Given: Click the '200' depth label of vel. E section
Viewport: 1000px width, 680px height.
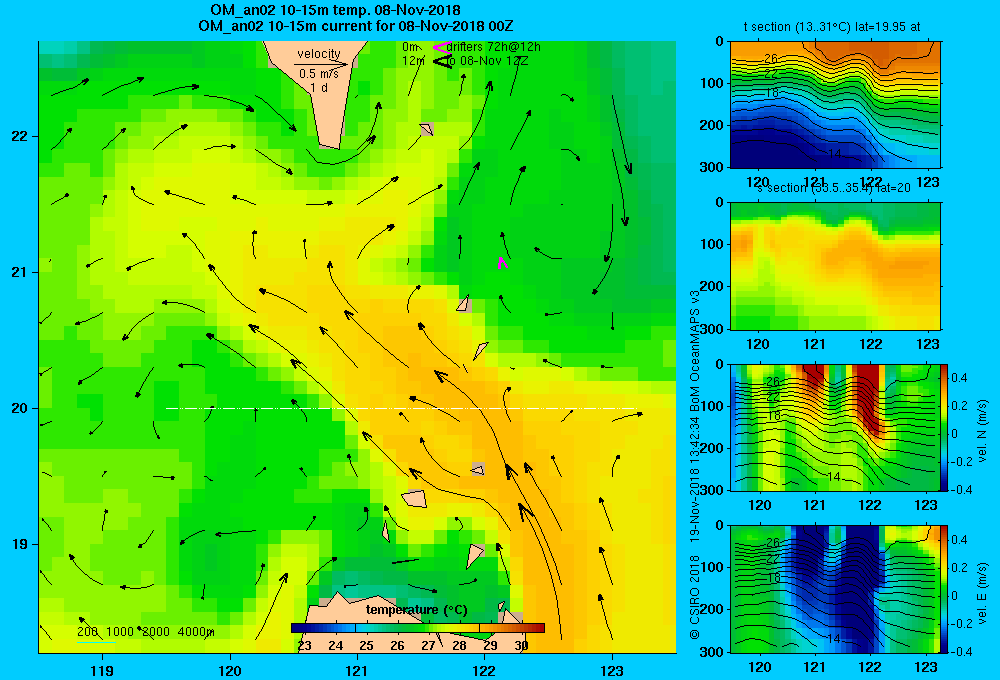Looking at the screenshot, I should [x=713, y=609].
